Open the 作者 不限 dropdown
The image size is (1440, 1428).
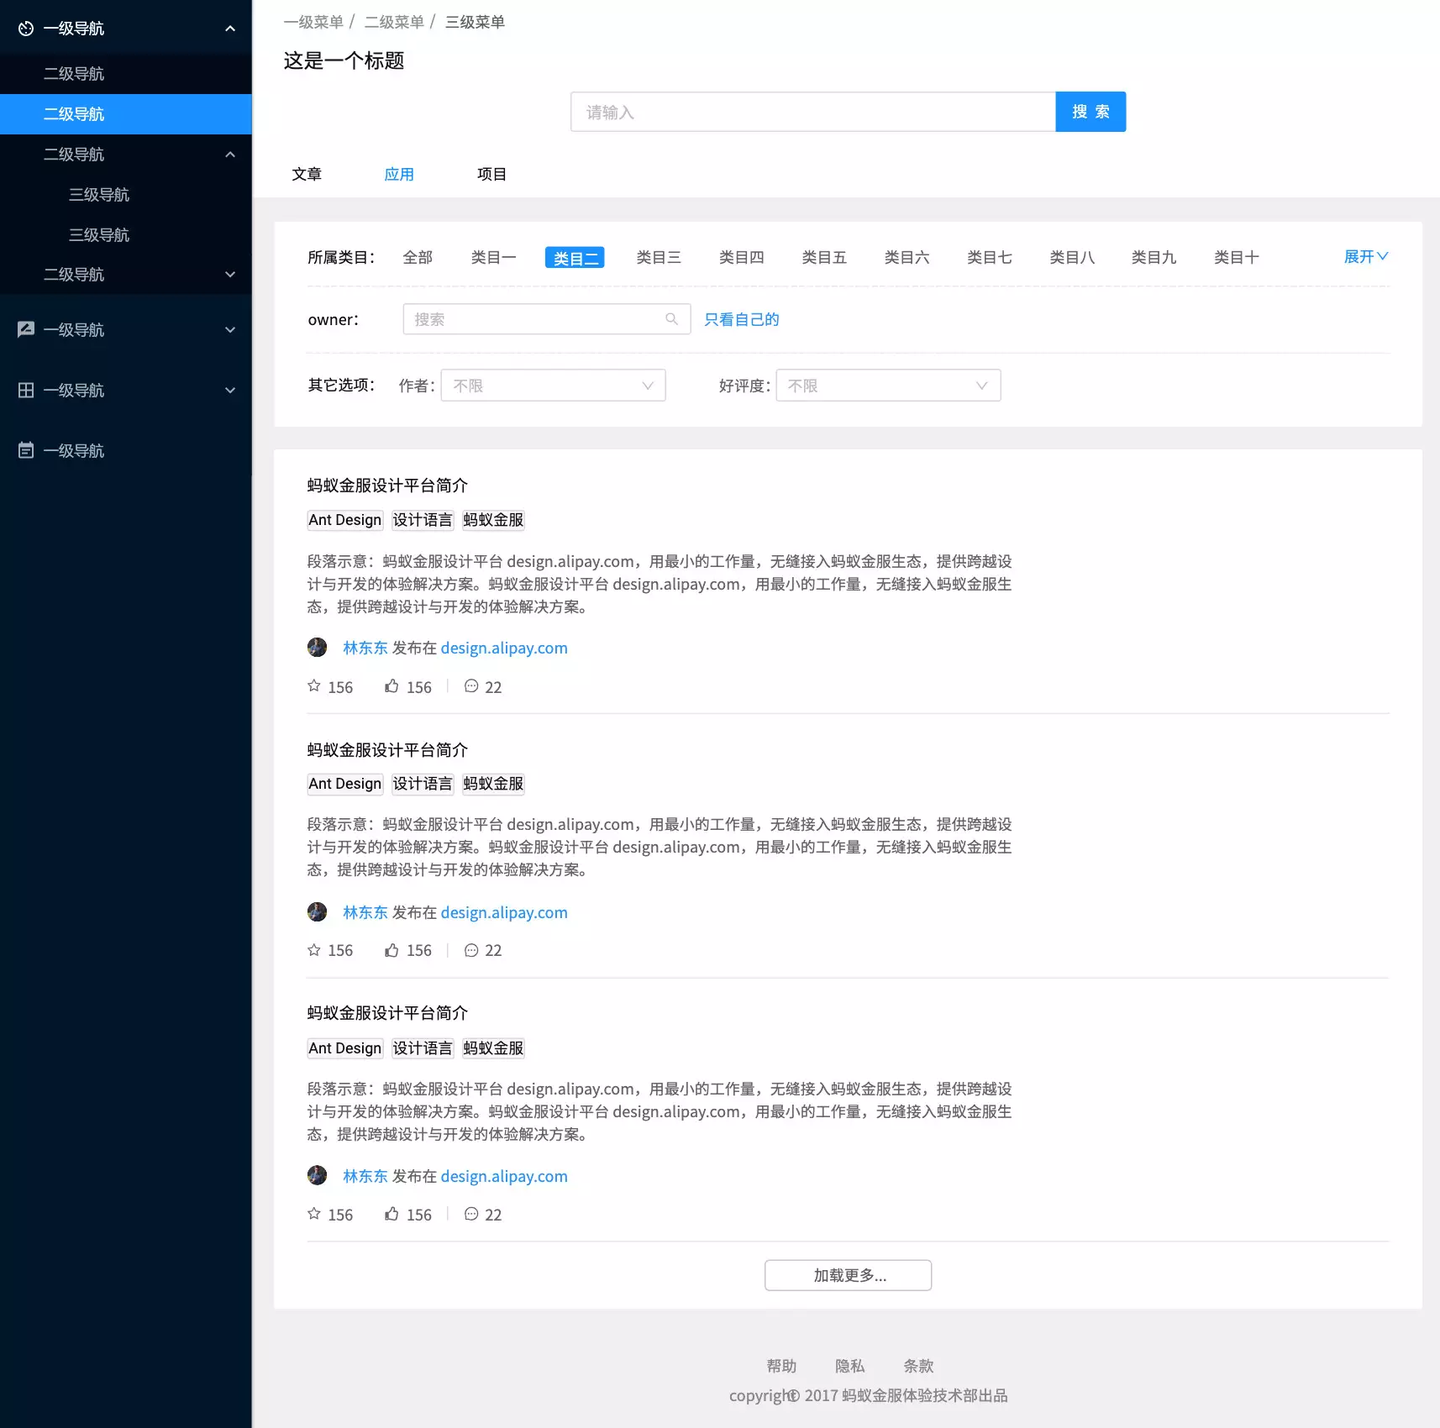tap(553, 385)
